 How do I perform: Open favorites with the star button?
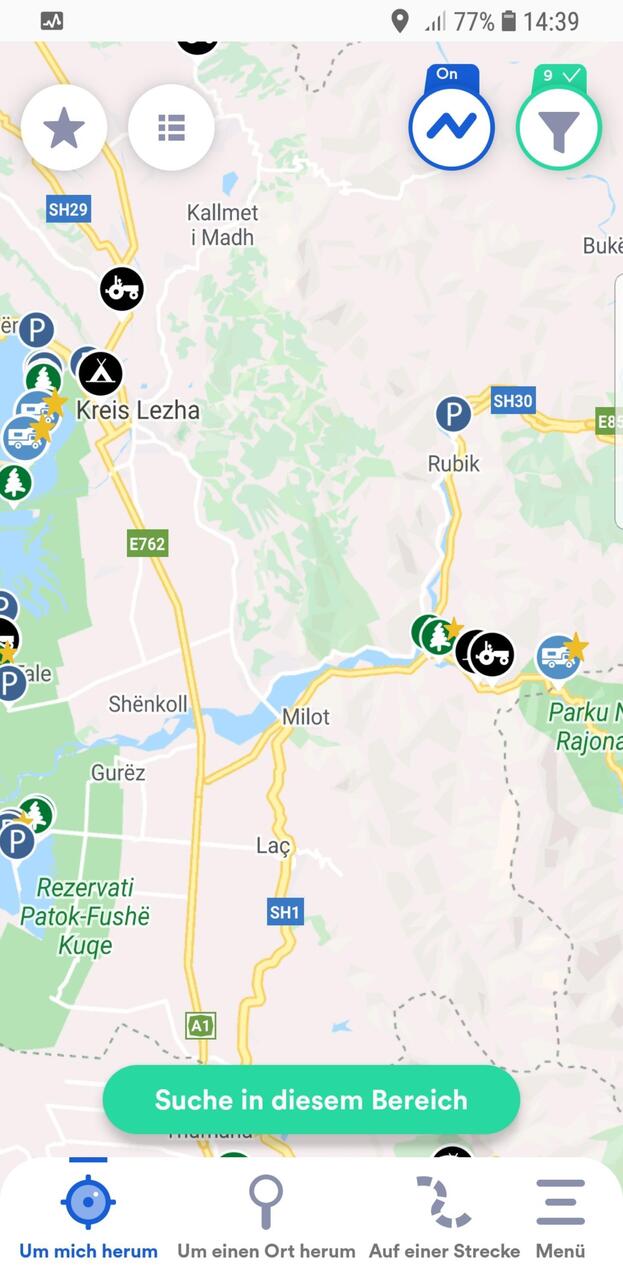(x=64, y=128)
